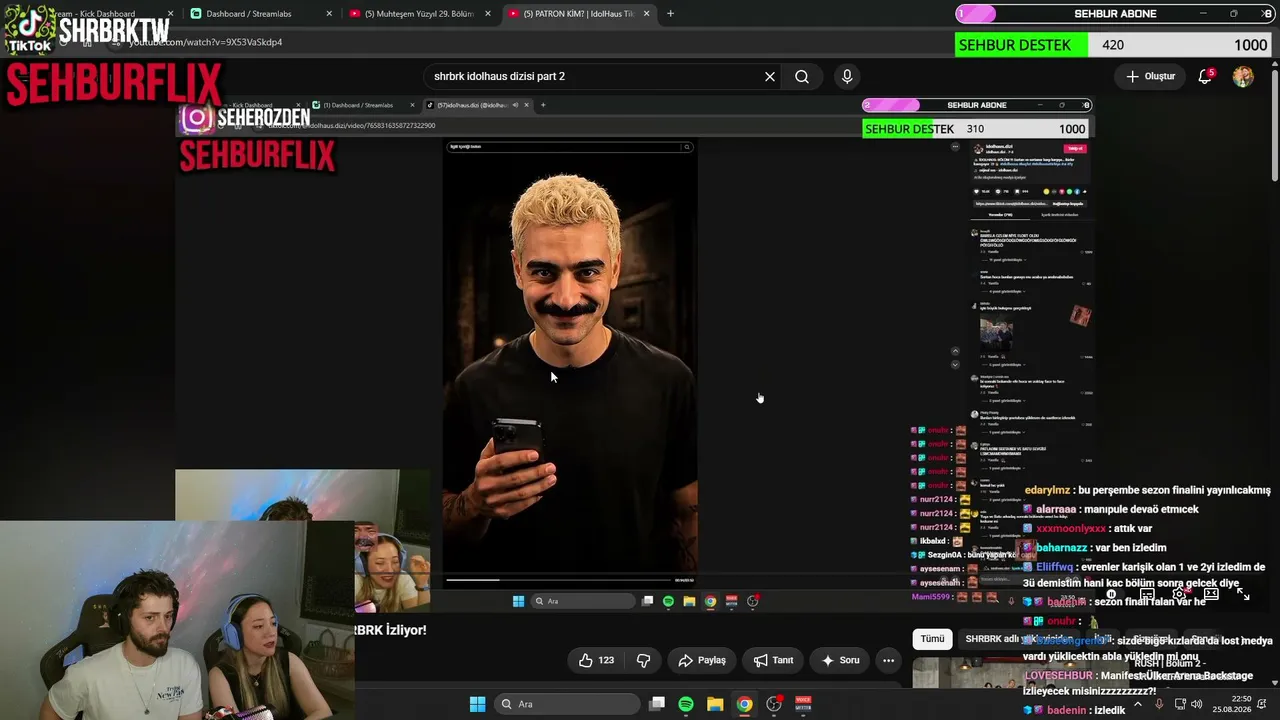Open a new browser tab
This screenshot has width=1280, height=720.
pos(670,14)
